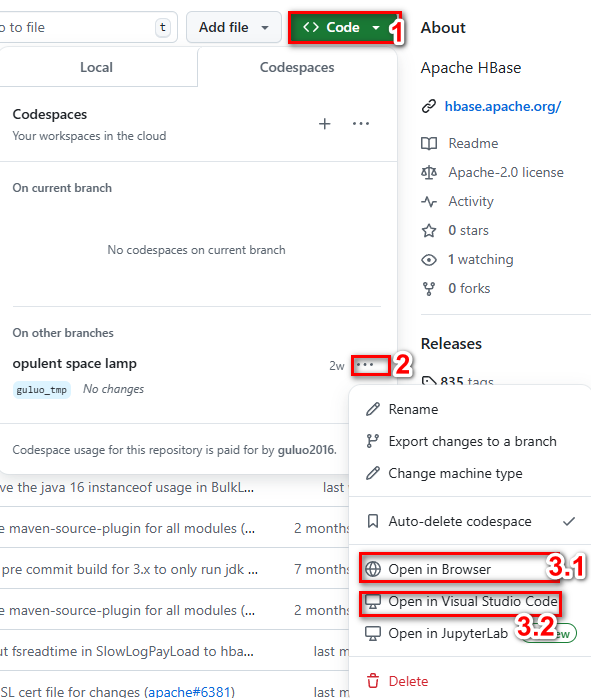Open the Apache-2.0 license link
The height and width of the screenshot is (698, 591).
tap(506, 172)
